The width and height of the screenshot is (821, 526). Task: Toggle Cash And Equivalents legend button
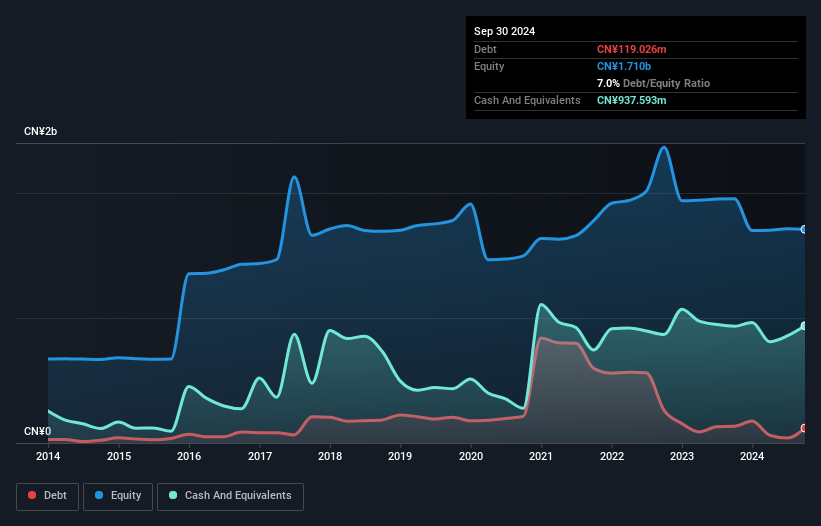pyautogui.click(x=230, y=496)
